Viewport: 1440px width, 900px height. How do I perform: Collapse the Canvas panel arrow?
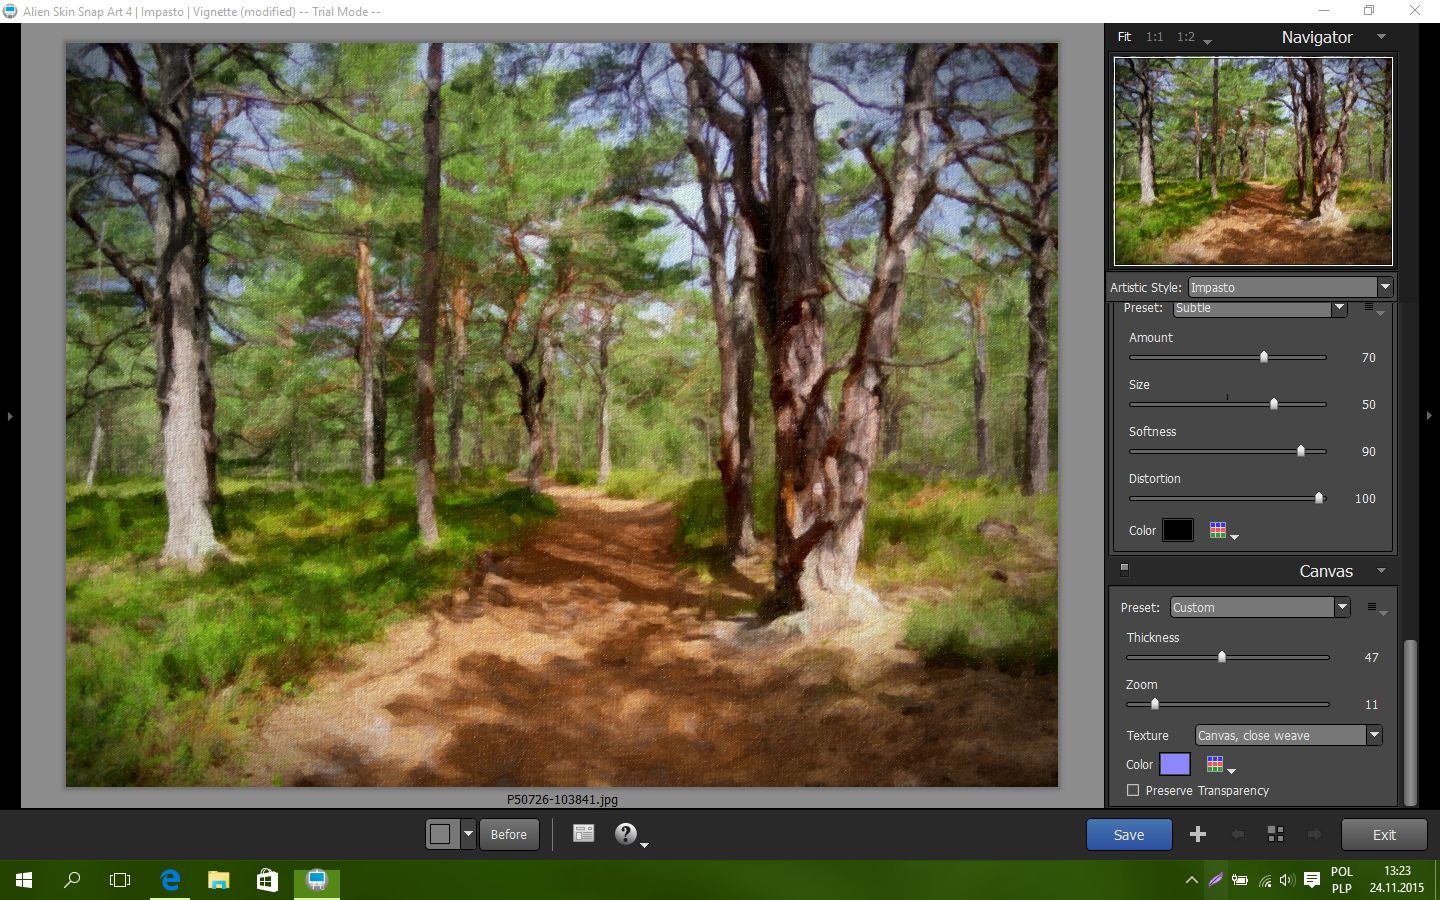[1381, 571]
